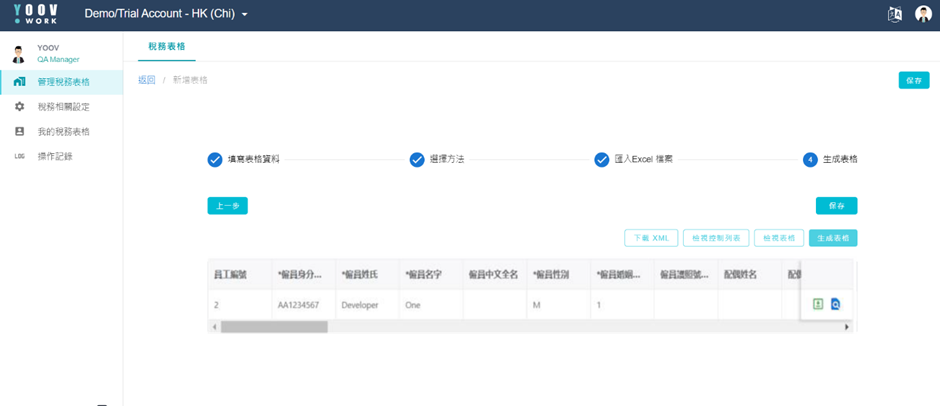
Task: Open the blue file preview icon in the row
Action: (x=836, y=304)
